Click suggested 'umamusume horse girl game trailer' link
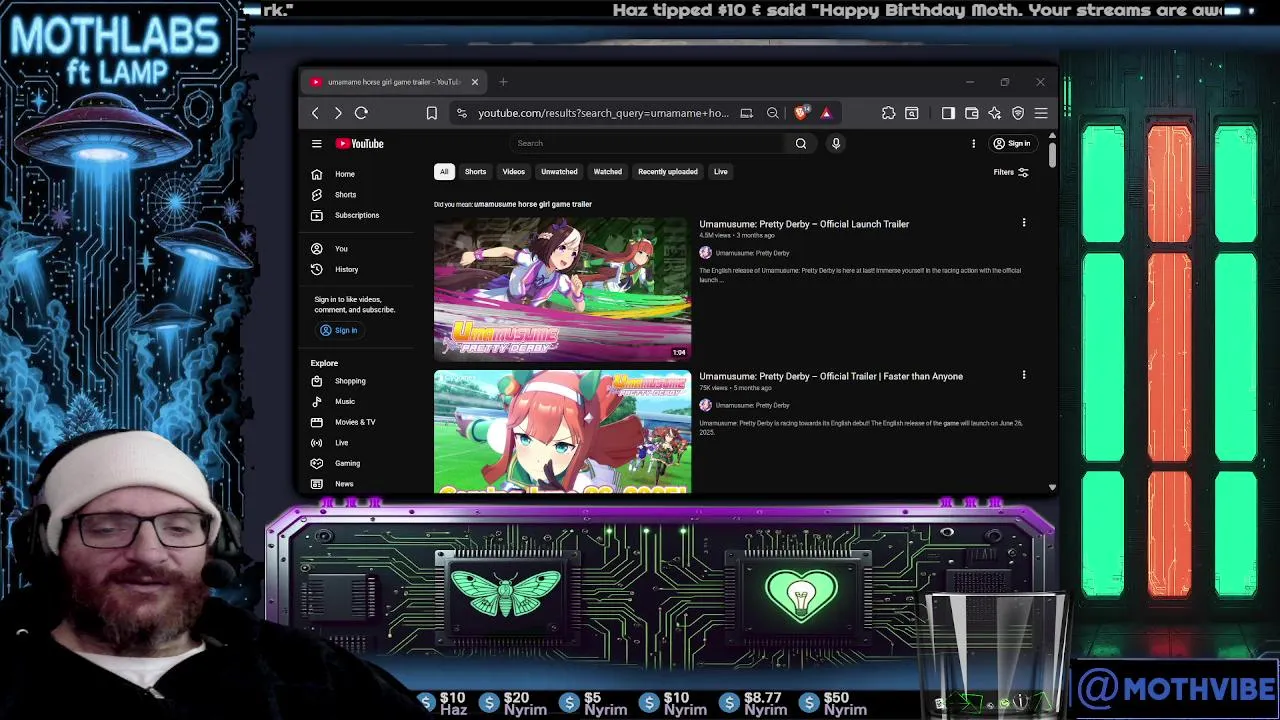Screen dimensions: 1280x720 (533, 204)
